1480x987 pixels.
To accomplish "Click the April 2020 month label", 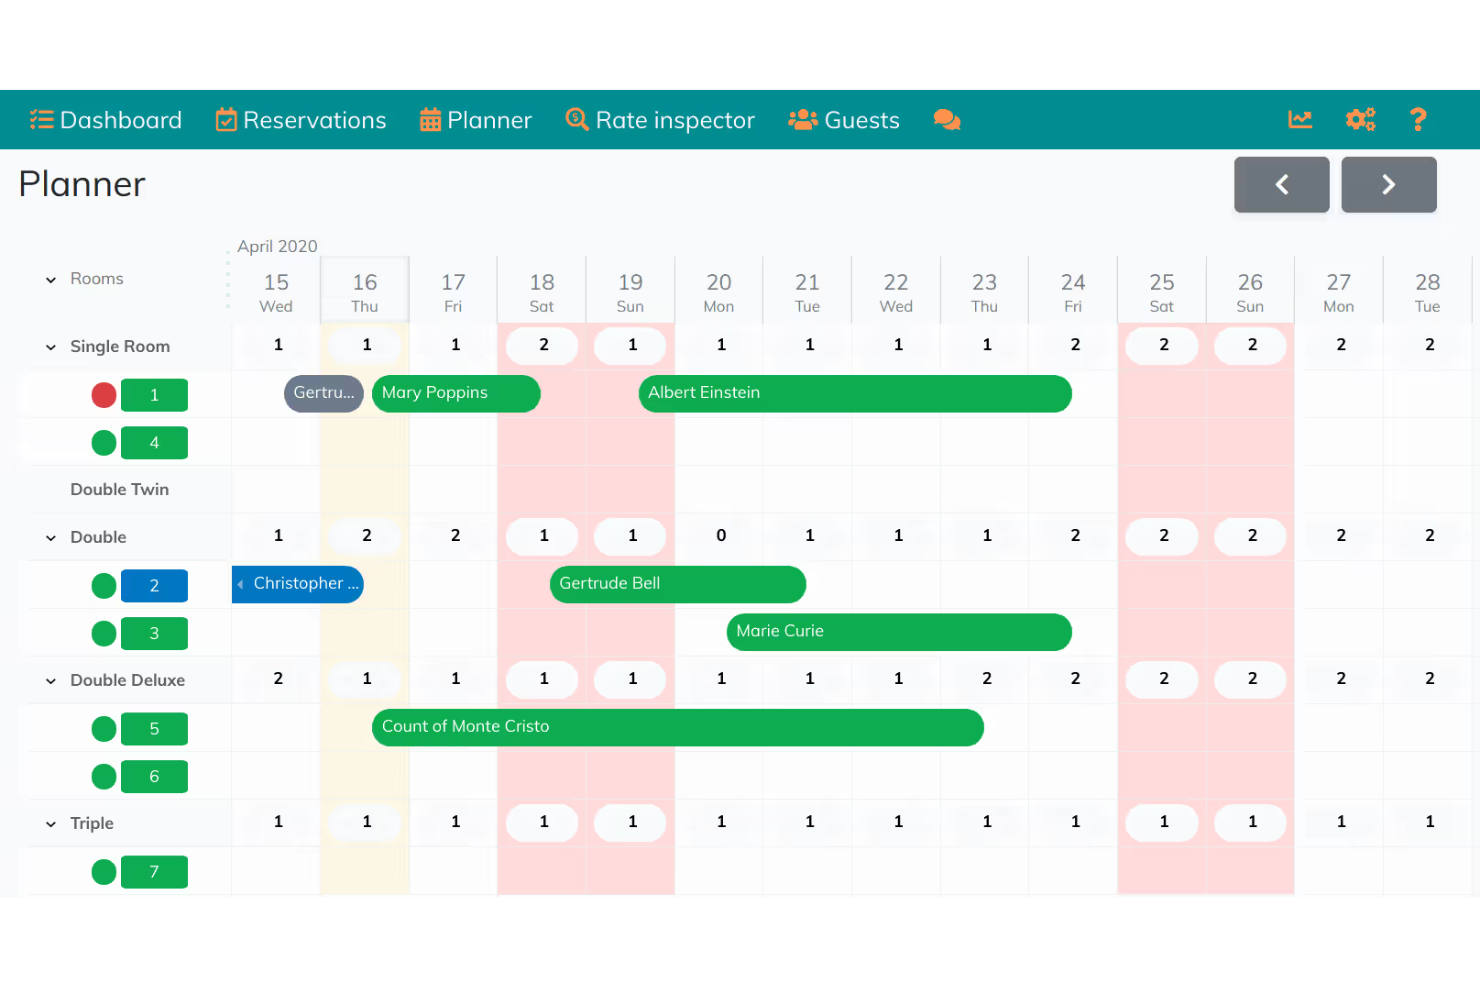I will pyautogui.click(x=277, y=246).
